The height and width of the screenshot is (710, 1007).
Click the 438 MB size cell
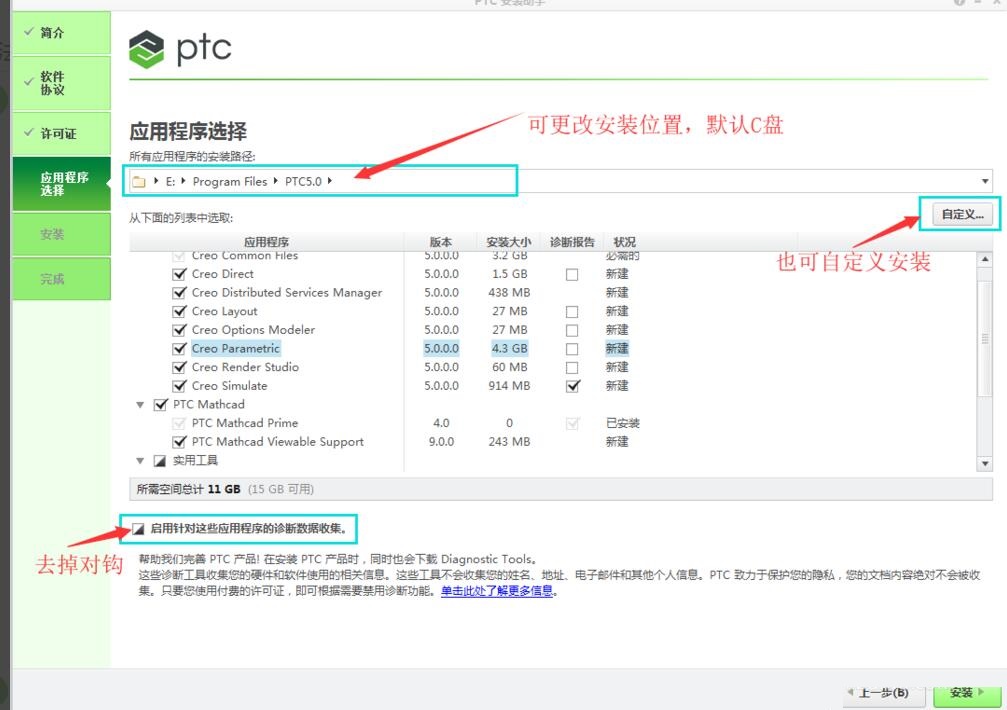click(x=509, y=293)
